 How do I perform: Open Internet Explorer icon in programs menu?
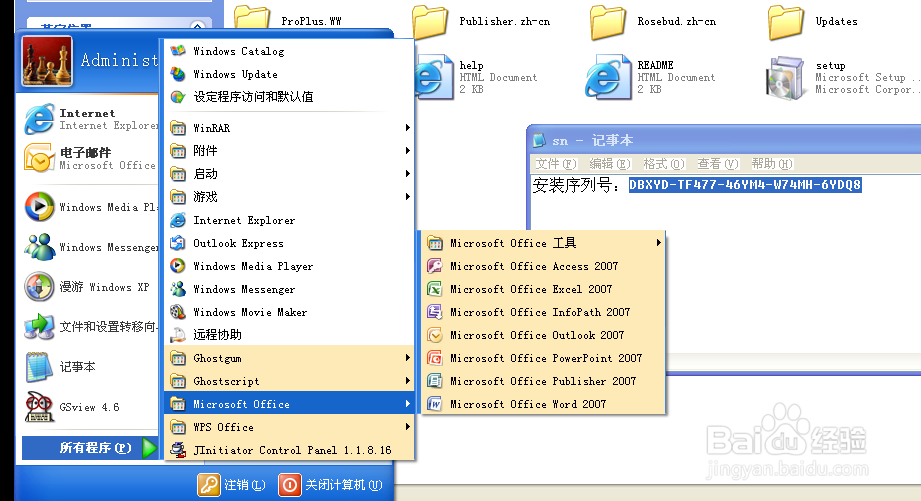point(178,220)
